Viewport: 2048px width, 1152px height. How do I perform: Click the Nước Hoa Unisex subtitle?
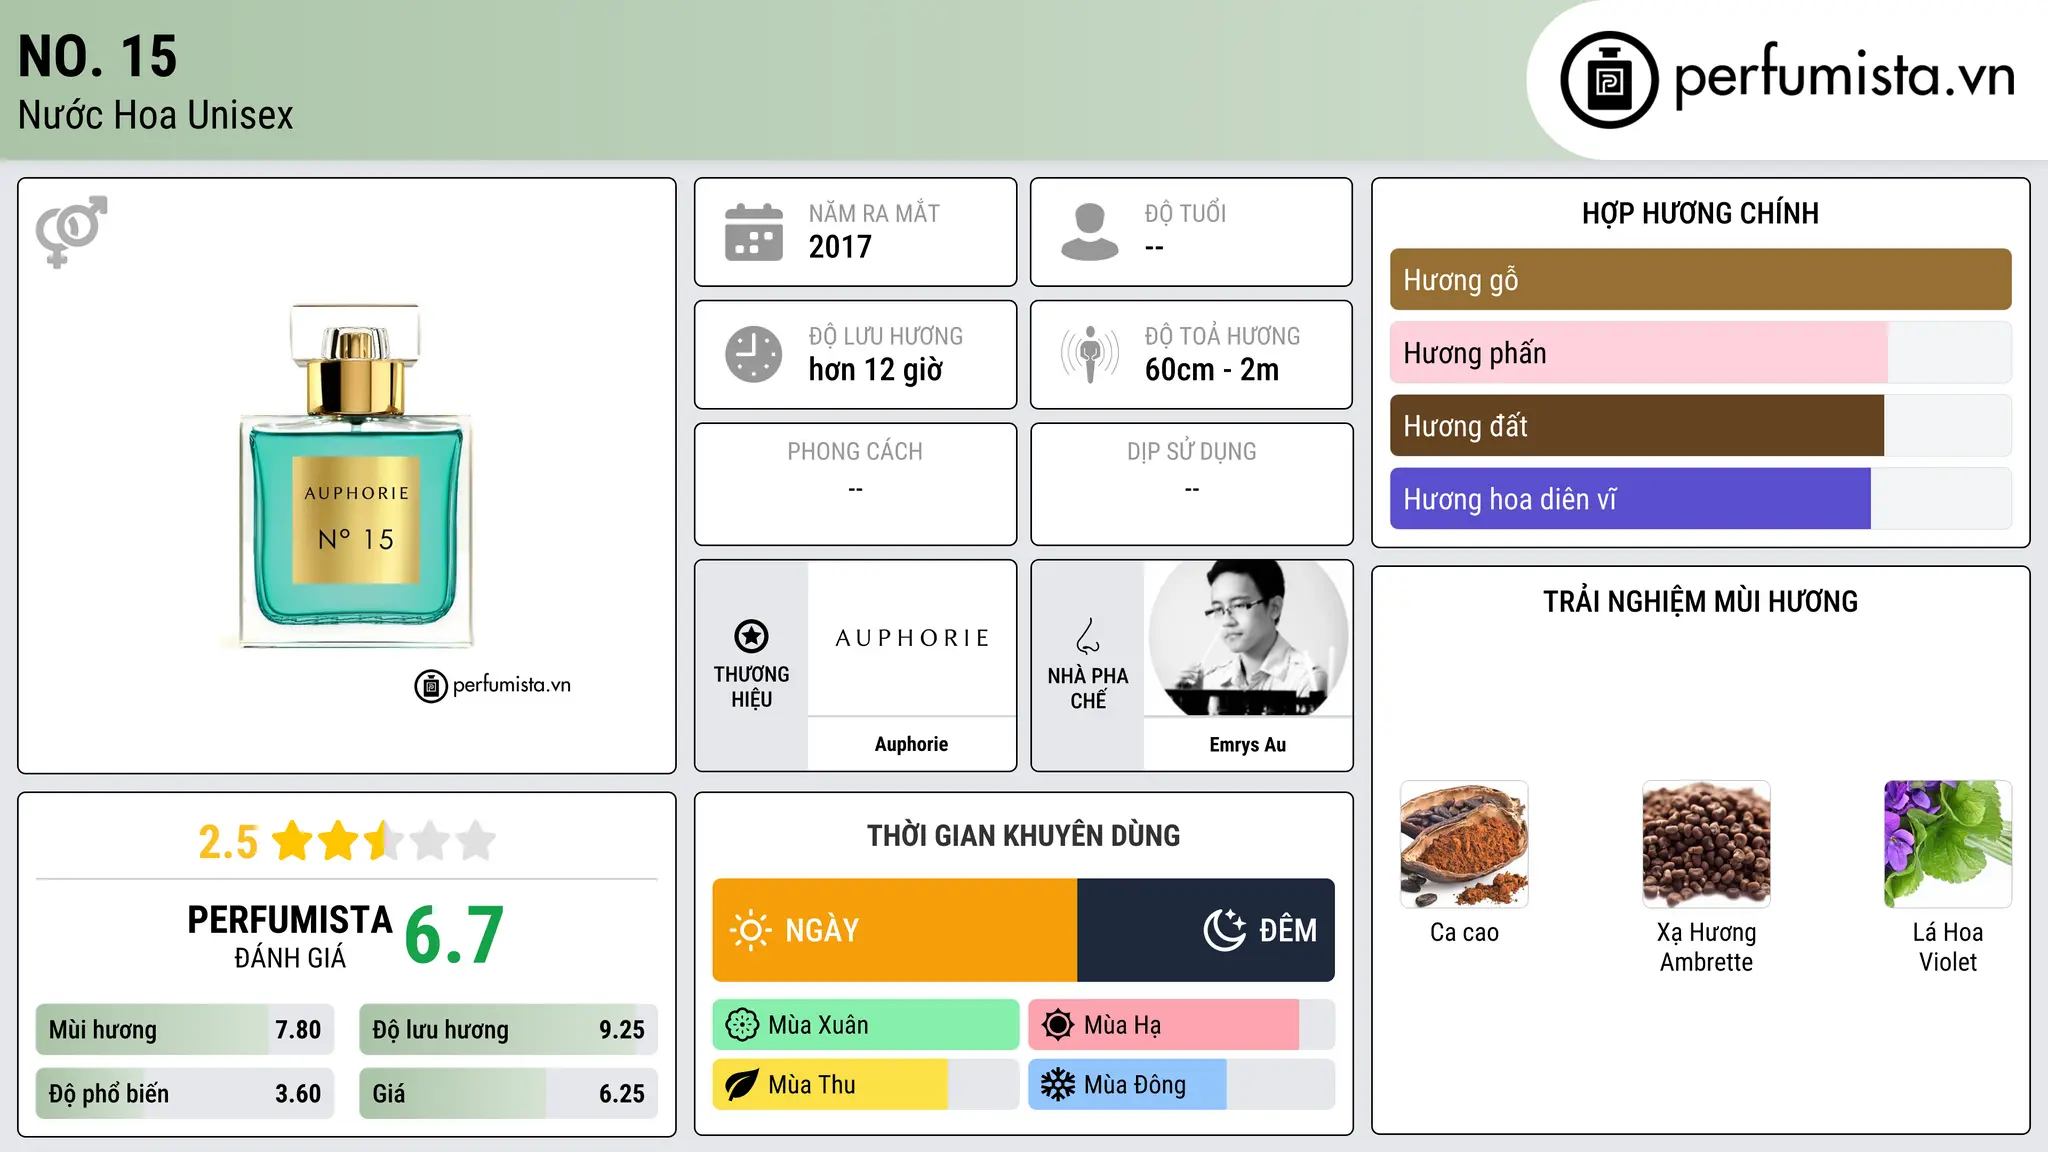coord(156,115)
